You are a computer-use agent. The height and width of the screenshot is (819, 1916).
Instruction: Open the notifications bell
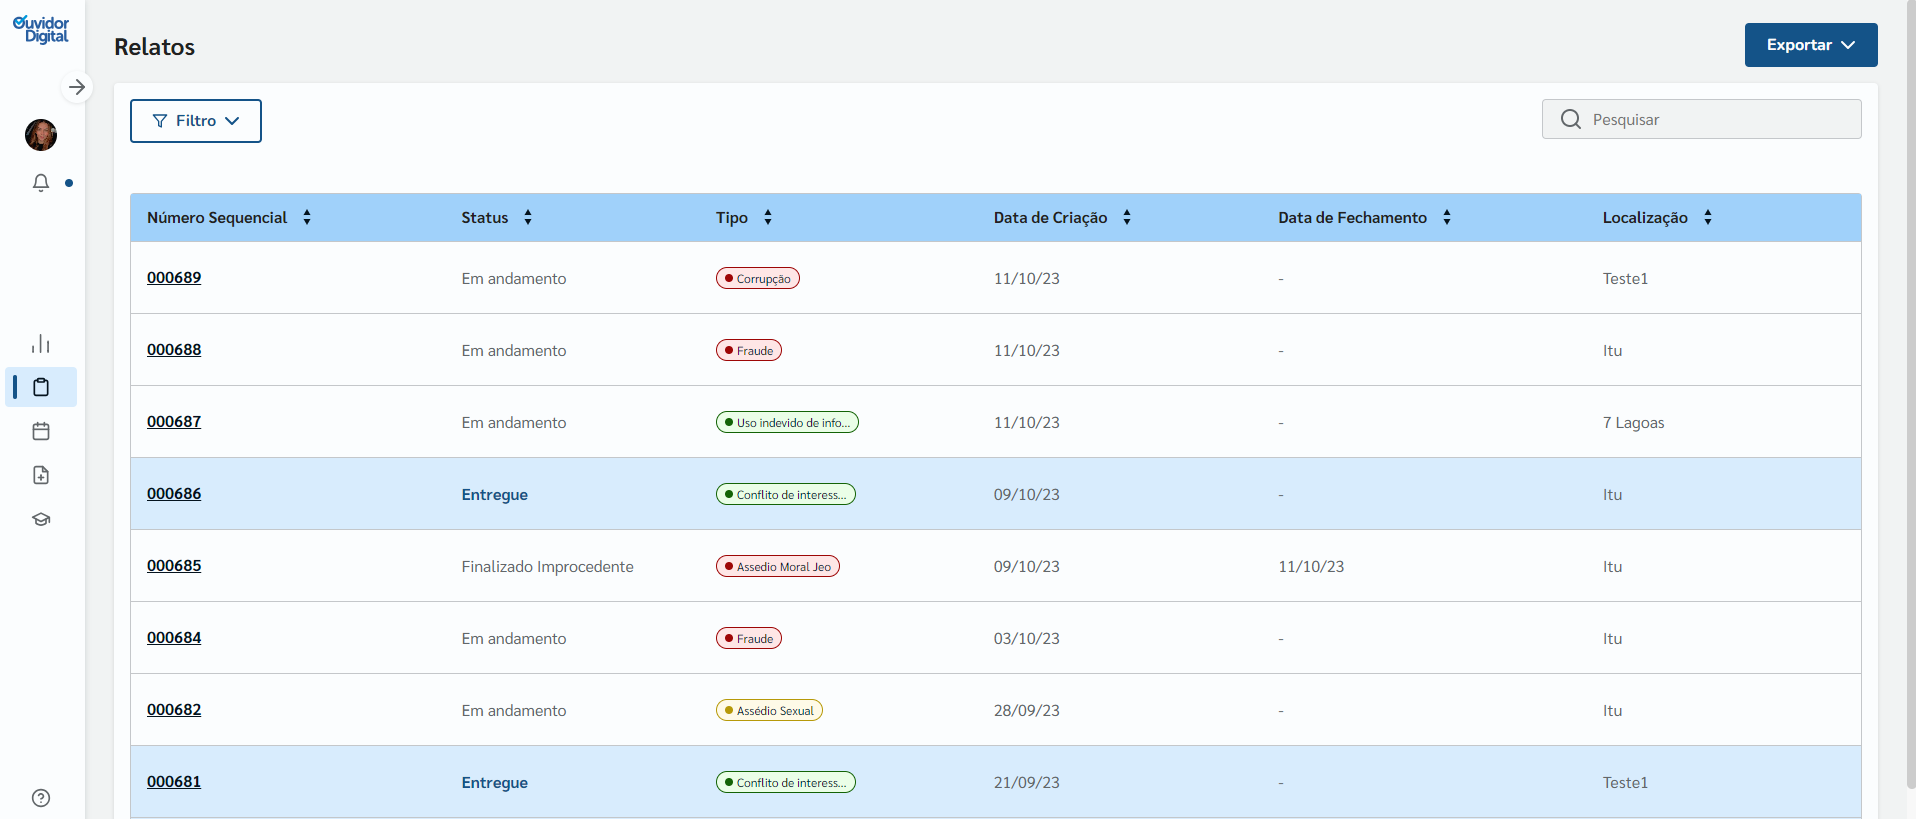41,183
